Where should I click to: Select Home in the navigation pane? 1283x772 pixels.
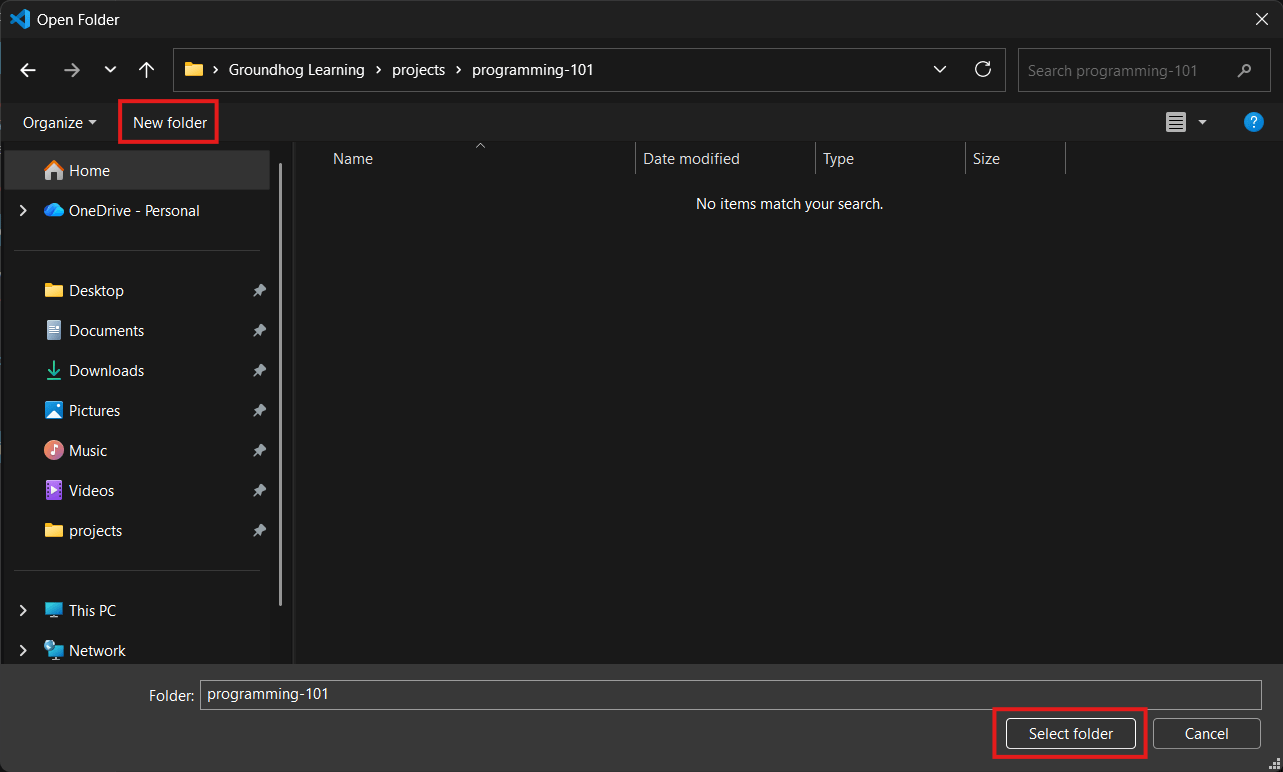coord(137,171)
